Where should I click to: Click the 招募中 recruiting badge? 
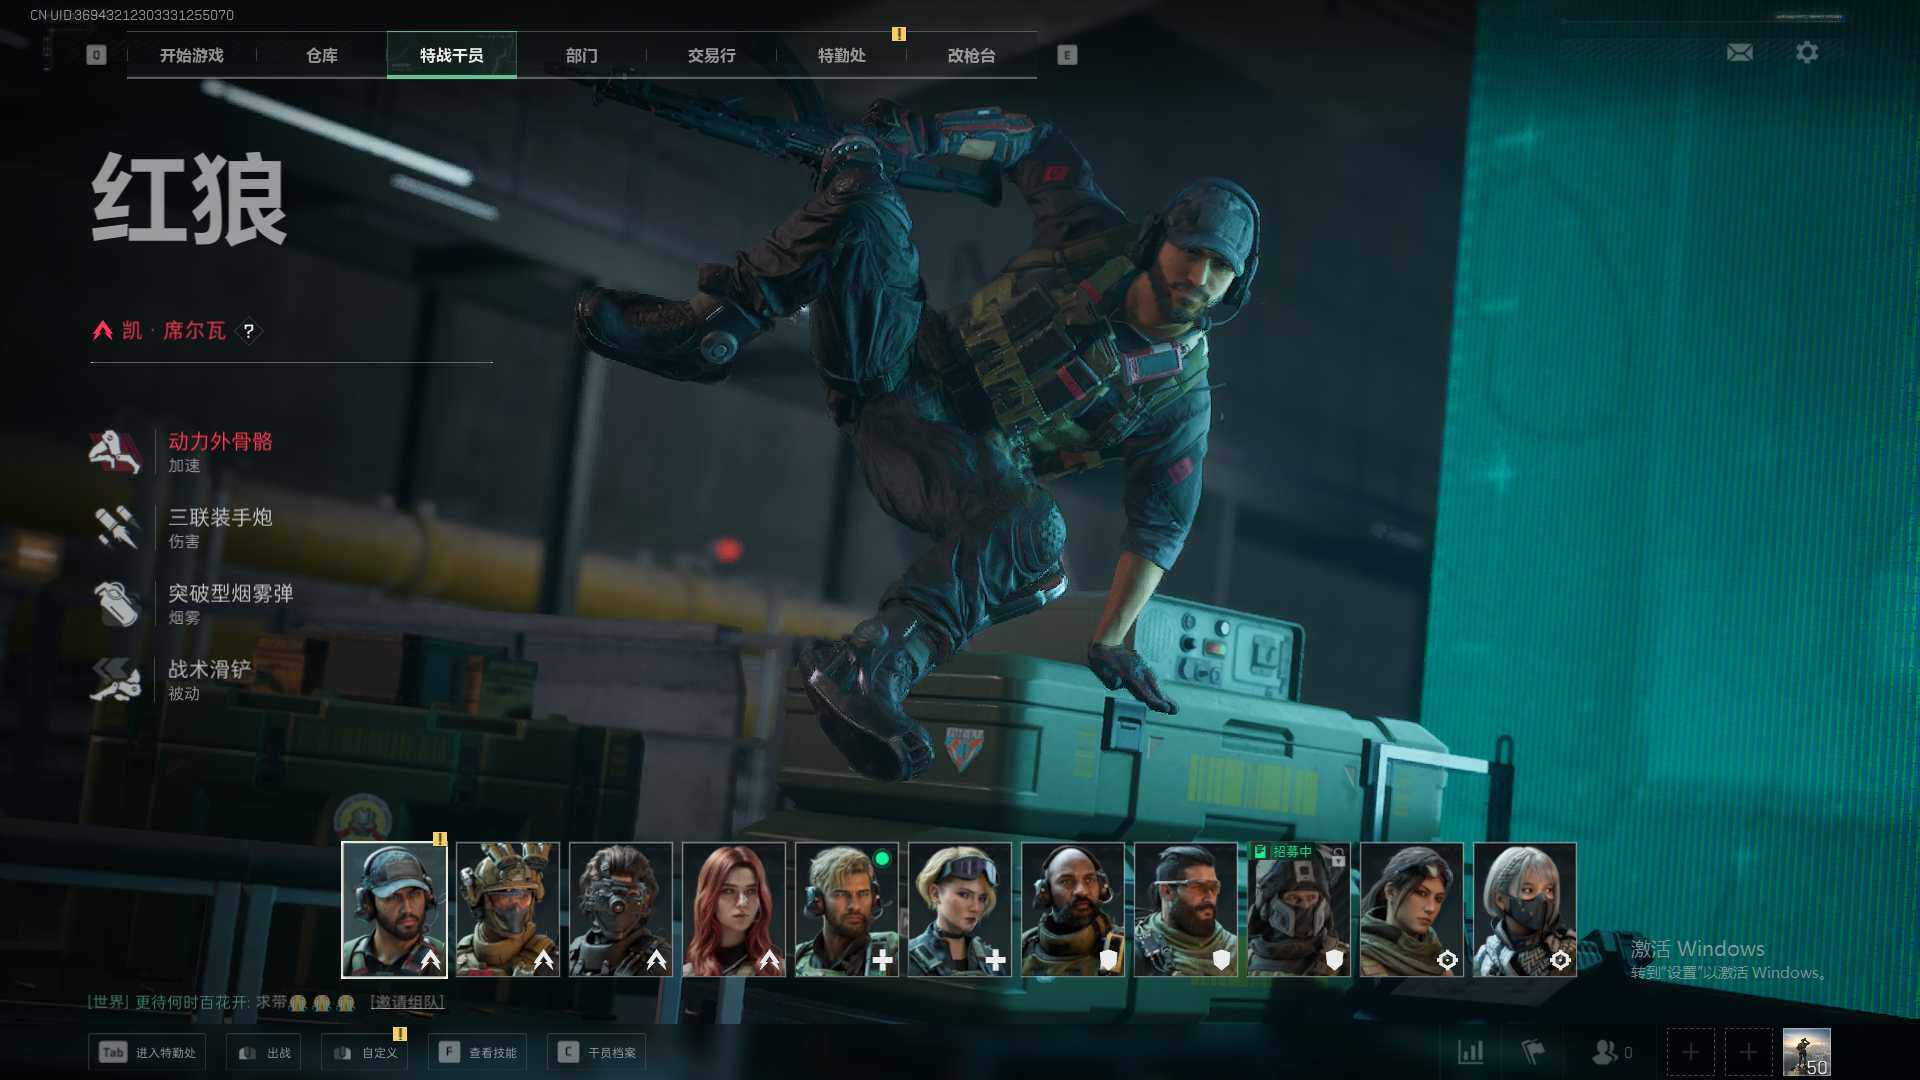[x=1284, y=852]
